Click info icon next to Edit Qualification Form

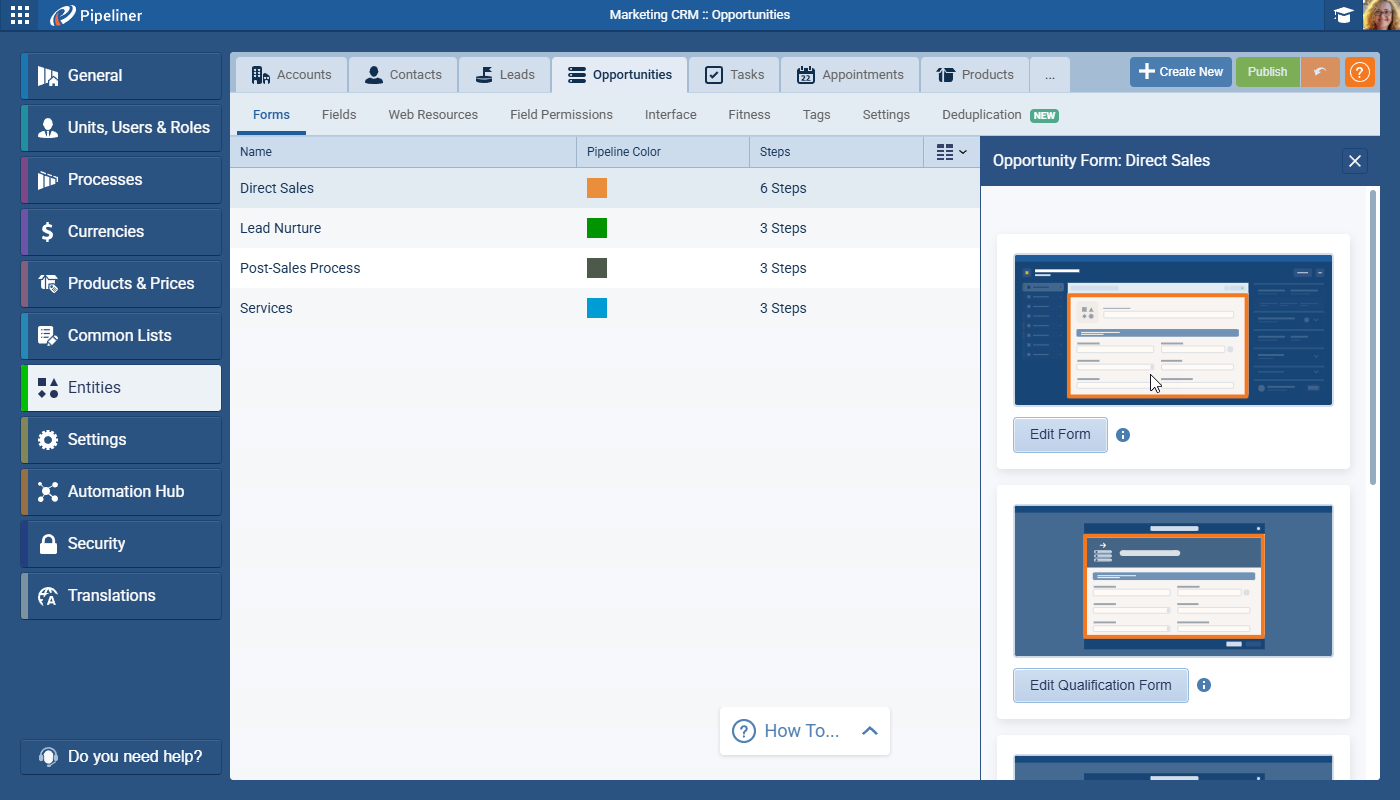1204,686
